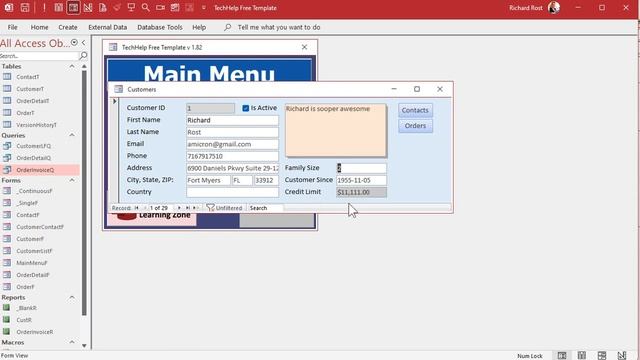Select the _SingleF form icon

[x=7, y=202]
